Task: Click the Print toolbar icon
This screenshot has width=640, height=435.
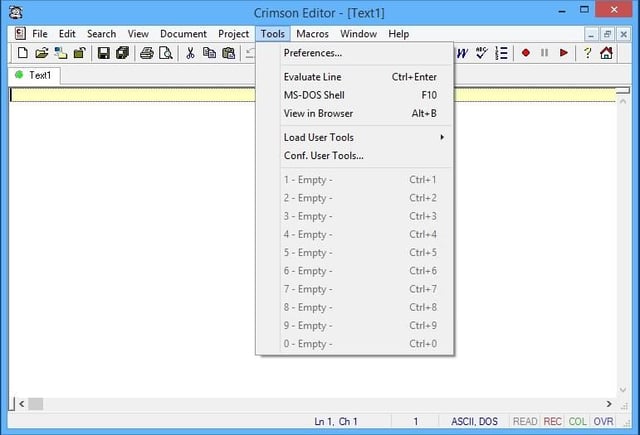Action: pos(147,53)
